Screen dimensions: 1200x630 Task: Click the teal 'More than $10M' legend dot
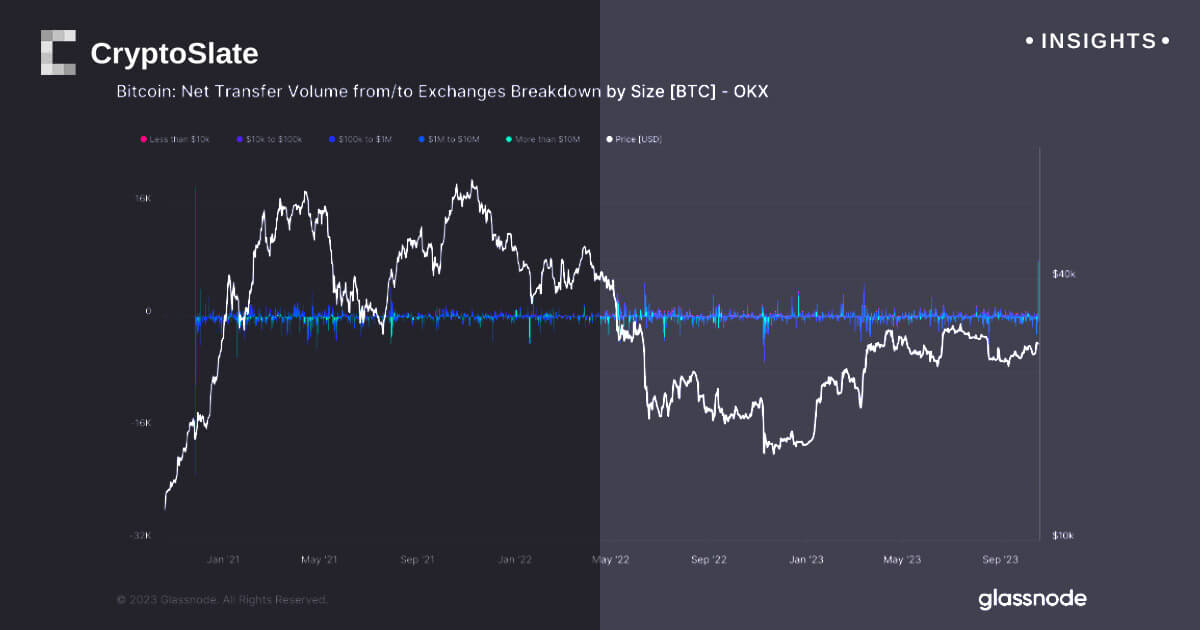pos(509,139)
